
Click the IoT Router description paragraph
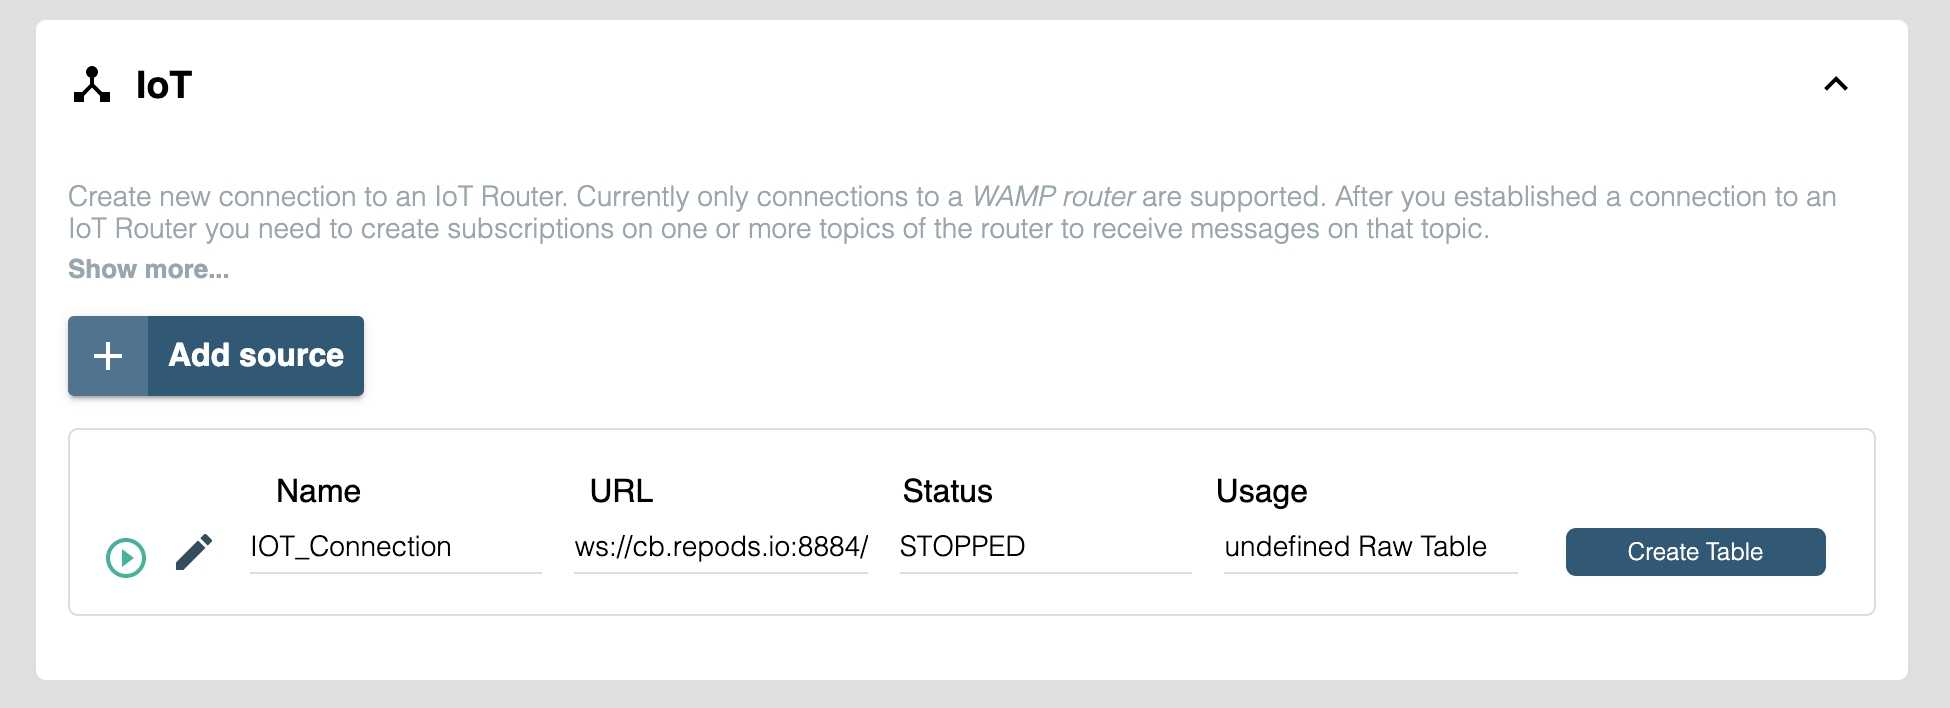click(x=700, y=229)
